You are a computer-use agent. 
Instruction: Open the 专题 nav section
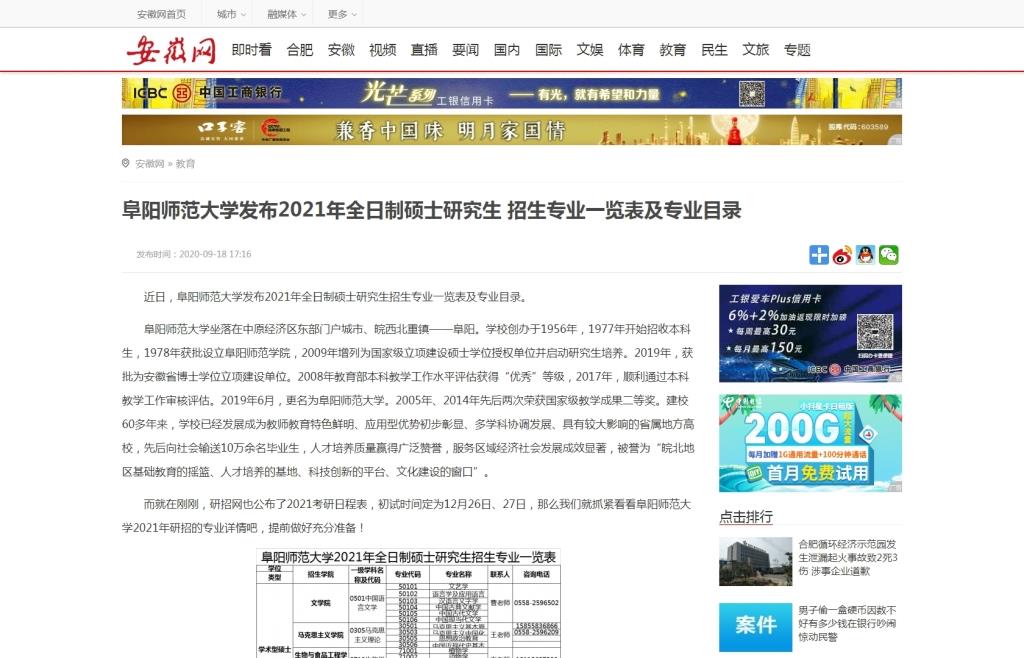coord(797,50)
